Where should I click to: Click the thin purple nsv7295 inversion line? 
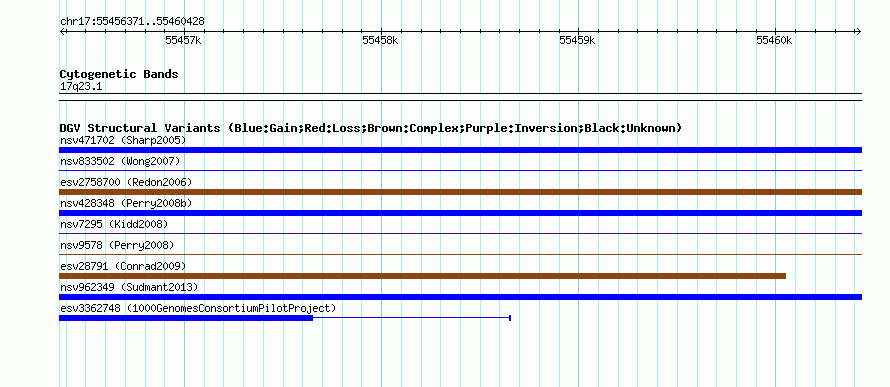(x=460, y=233)
